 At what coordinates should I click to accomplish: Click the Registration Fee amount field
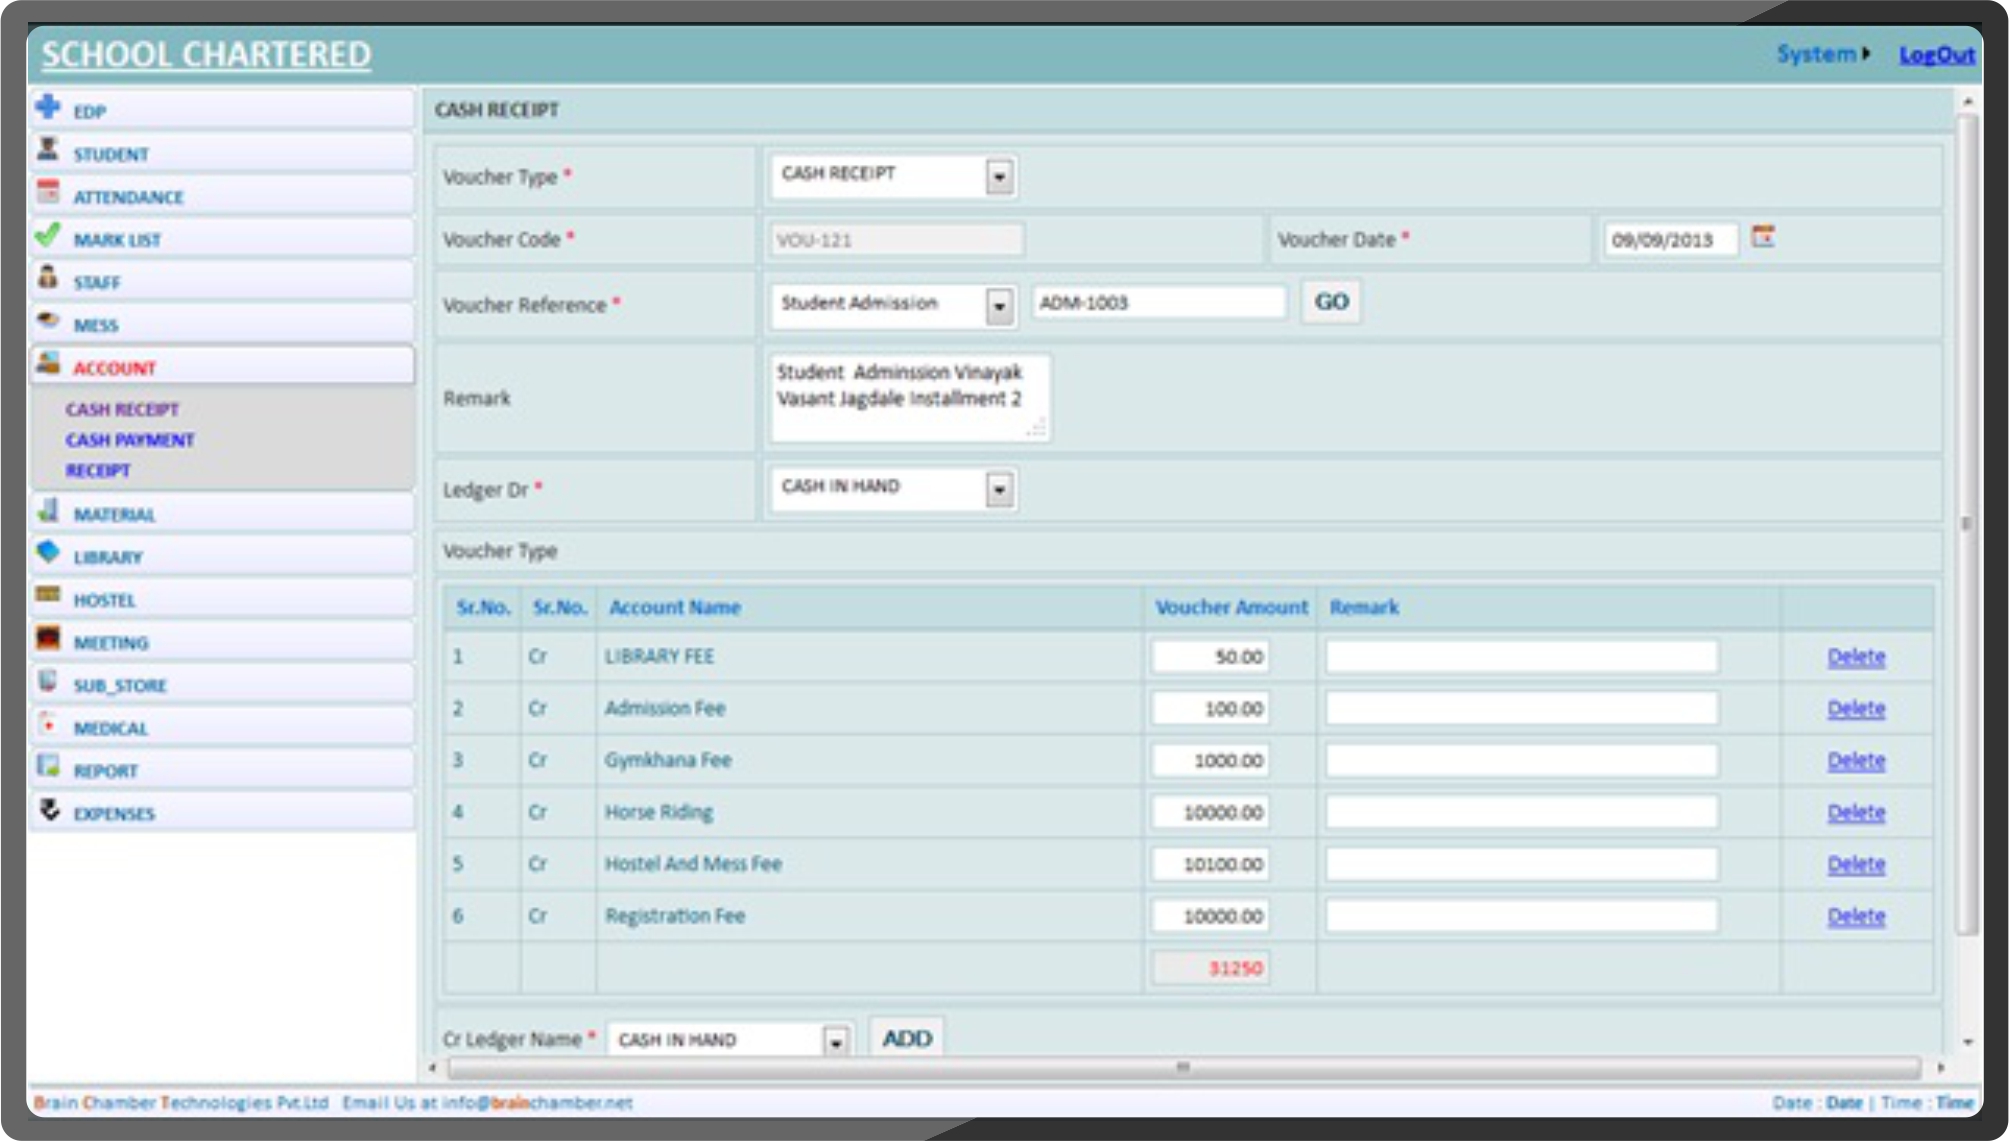(x=1210, y=917)
